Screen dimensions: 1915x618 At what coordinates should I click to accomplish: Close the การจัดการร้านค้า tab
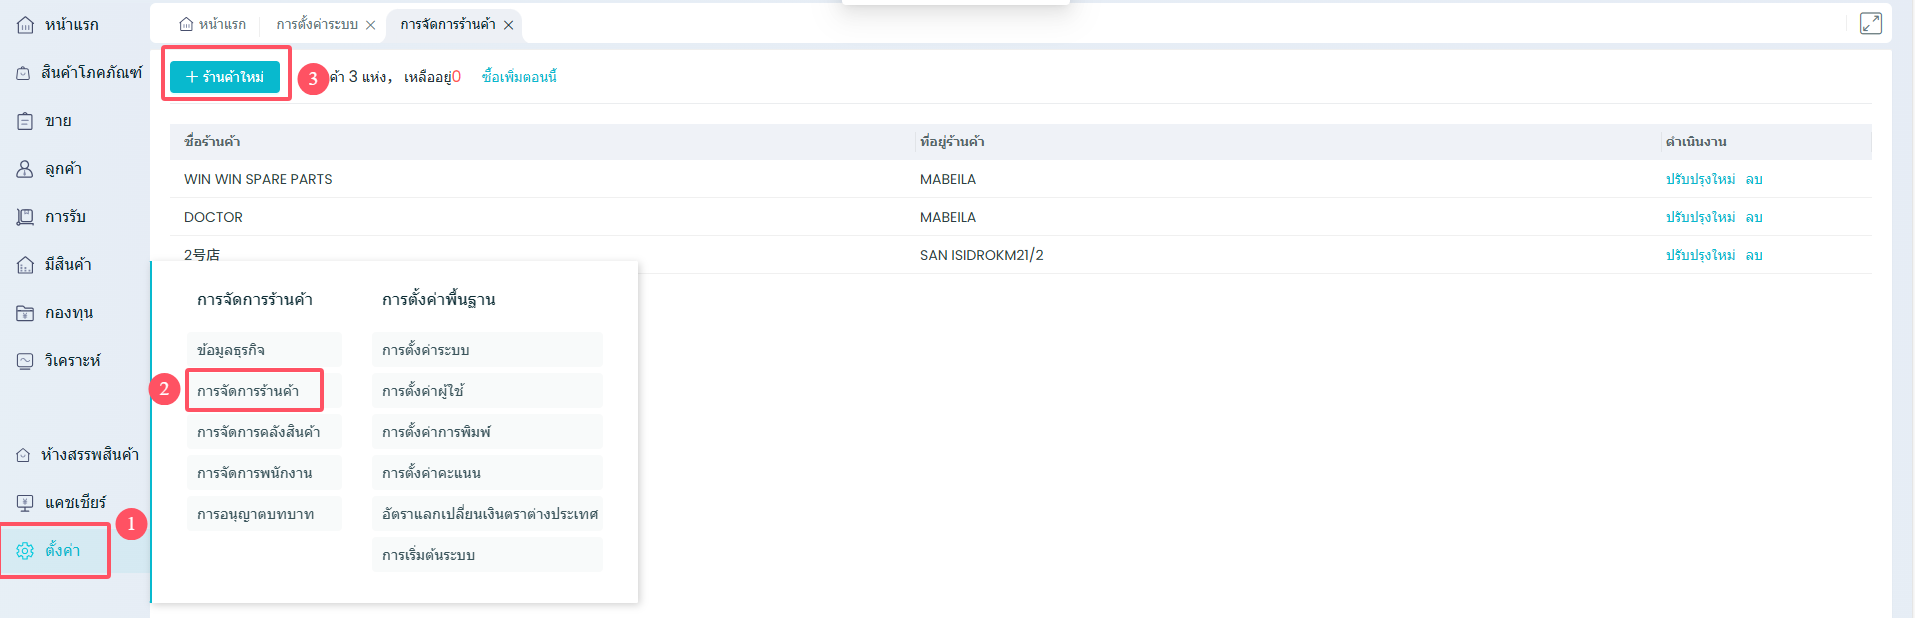(509, 25)
